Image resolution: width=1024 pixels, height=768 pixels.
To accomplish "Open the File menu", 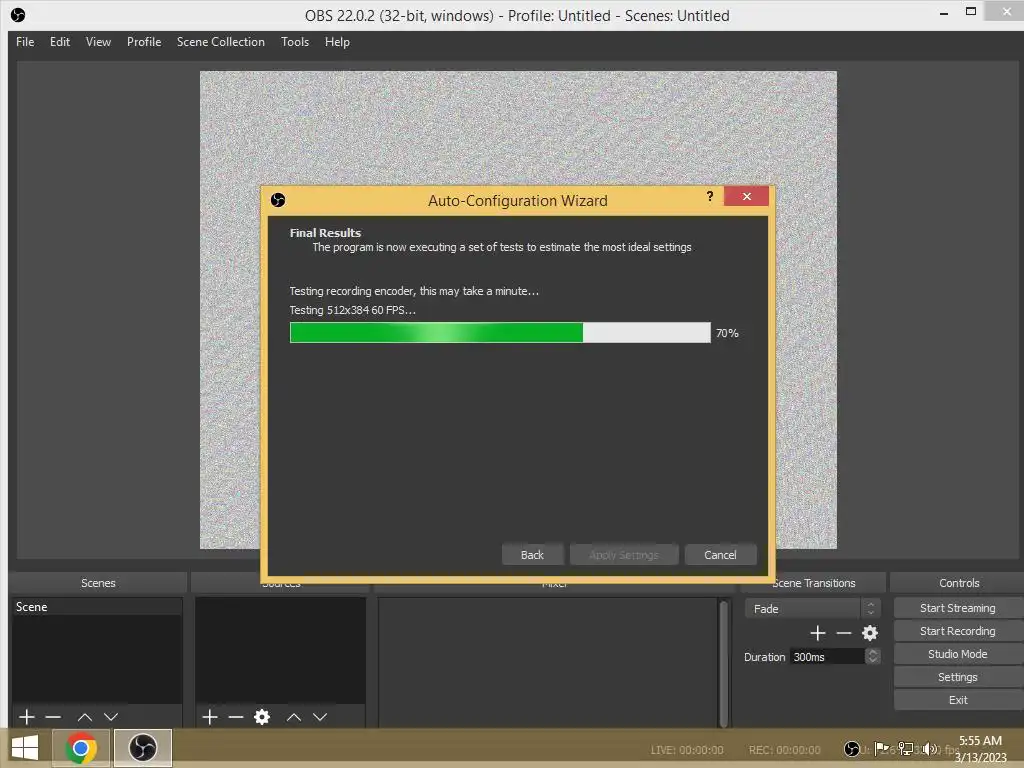I will [x=25, y=42].
